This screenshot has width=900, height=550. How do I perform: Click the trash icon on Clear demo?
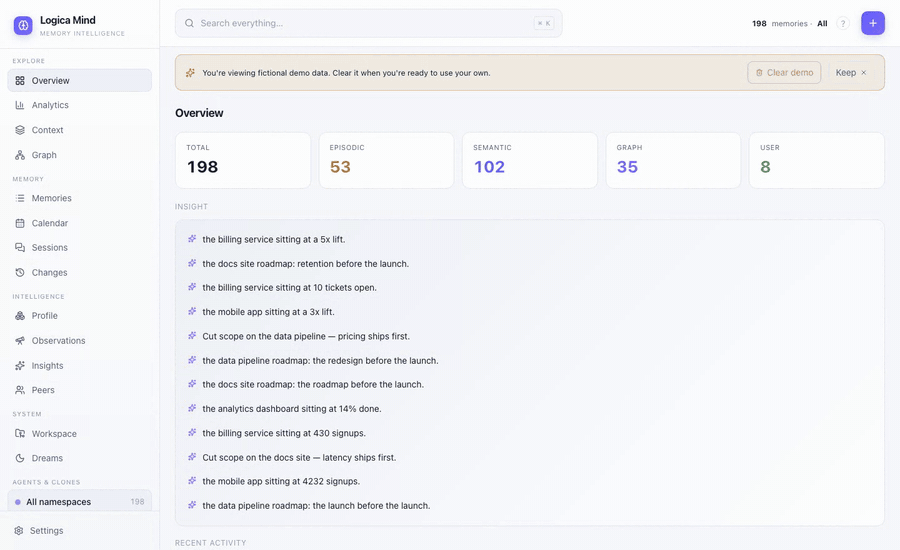click(x=759, y=73)
